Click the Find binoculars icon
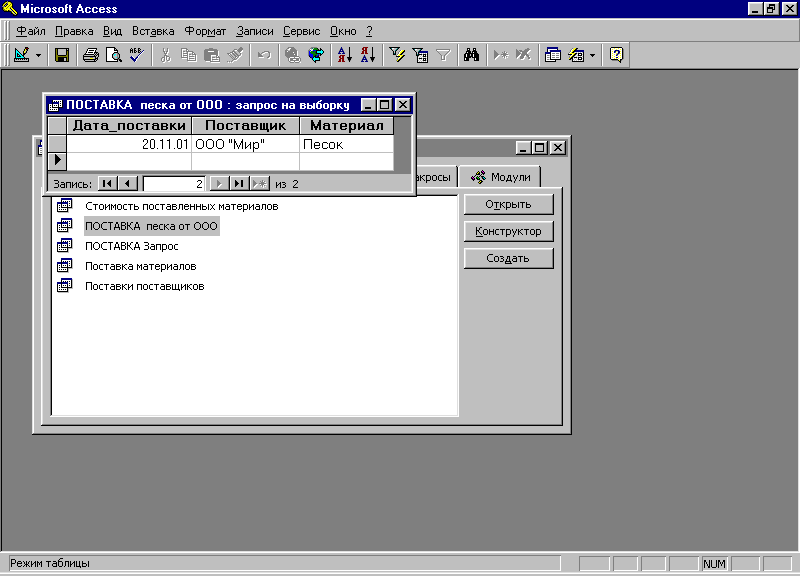This screenshot has width=800, height=576. click(x=471, y=55)
